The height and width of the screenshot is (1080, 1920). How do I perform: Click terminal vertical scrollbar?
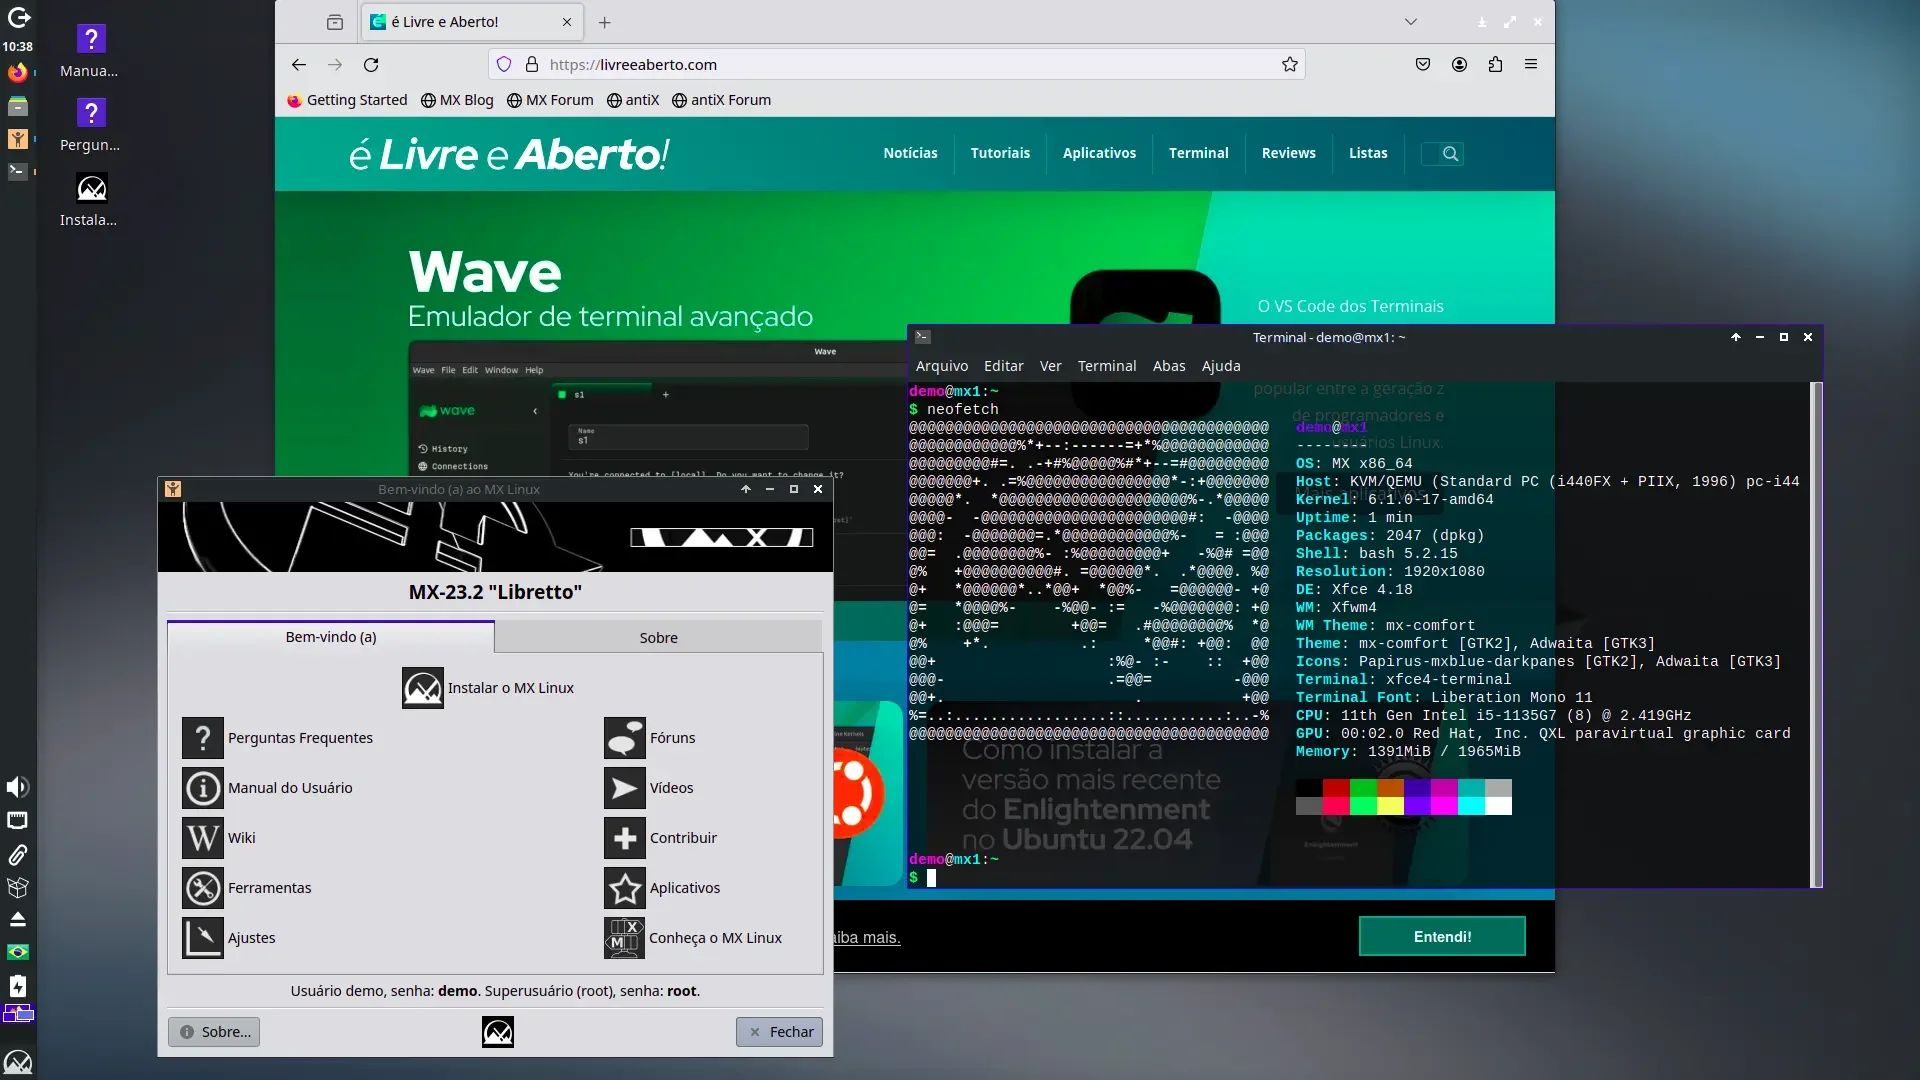(1816, 634)
